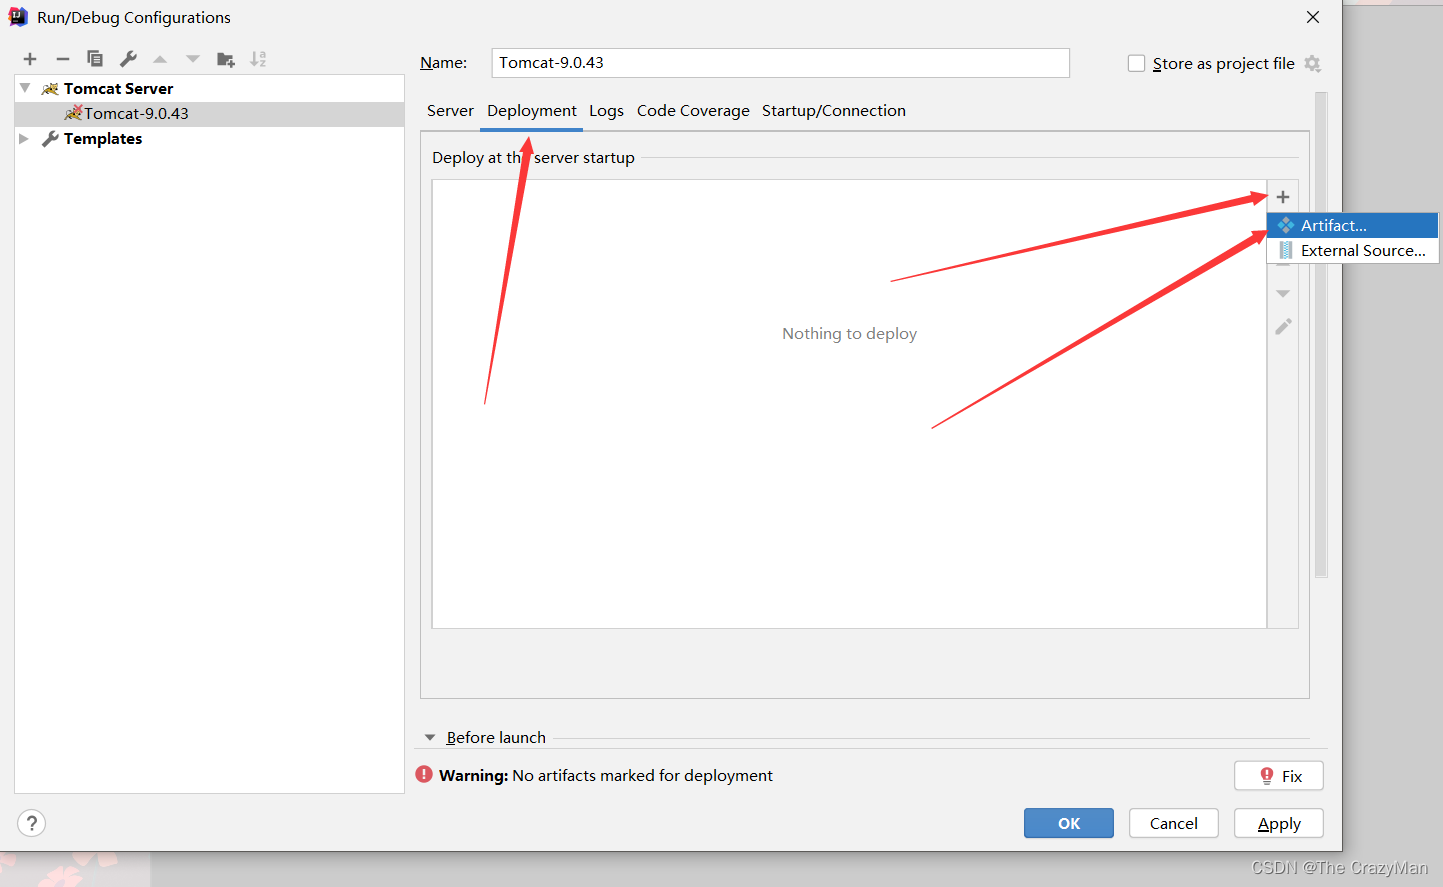
Task: Click the 'Before launch' label
Action: click(496, 738)
